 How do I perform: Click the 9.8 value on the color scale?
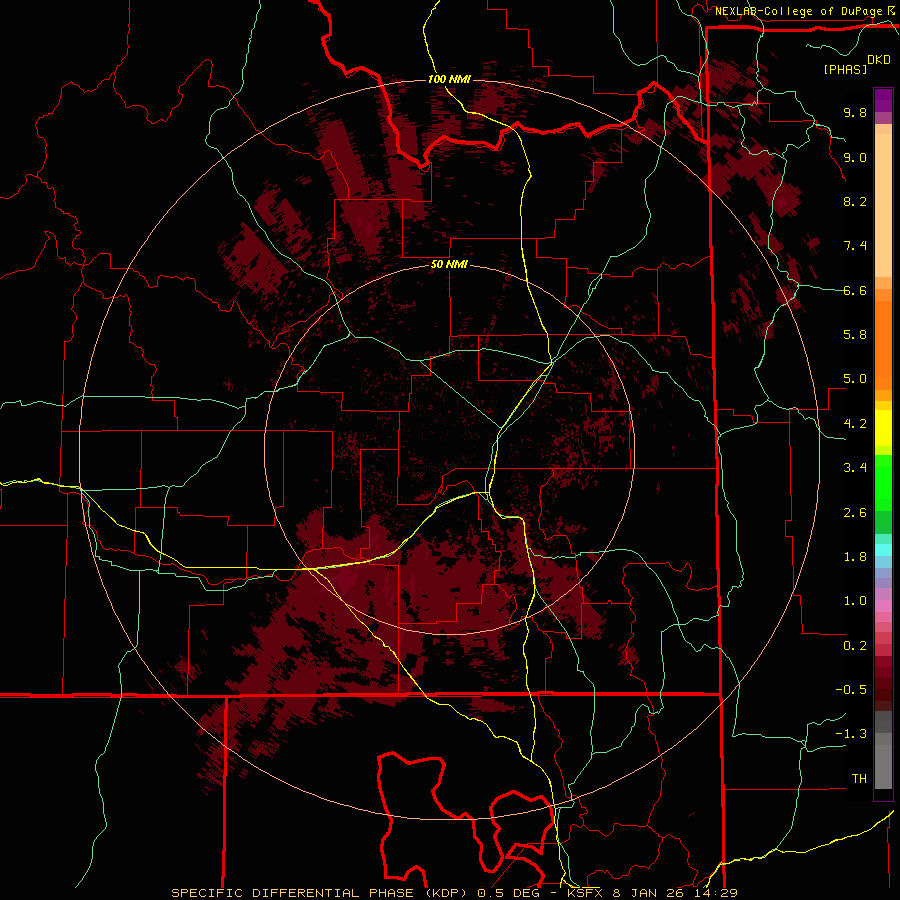(x=855, y=112)
